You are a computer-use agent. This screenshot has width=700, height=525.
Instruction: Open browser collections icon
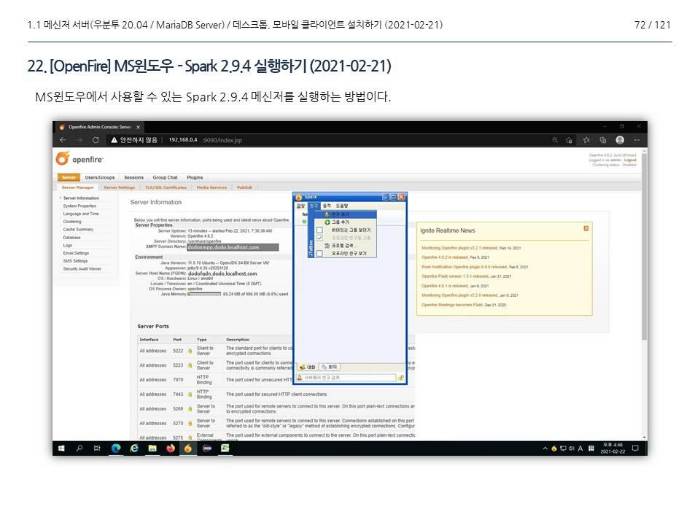pyautogui.click(x=603, y=140)
